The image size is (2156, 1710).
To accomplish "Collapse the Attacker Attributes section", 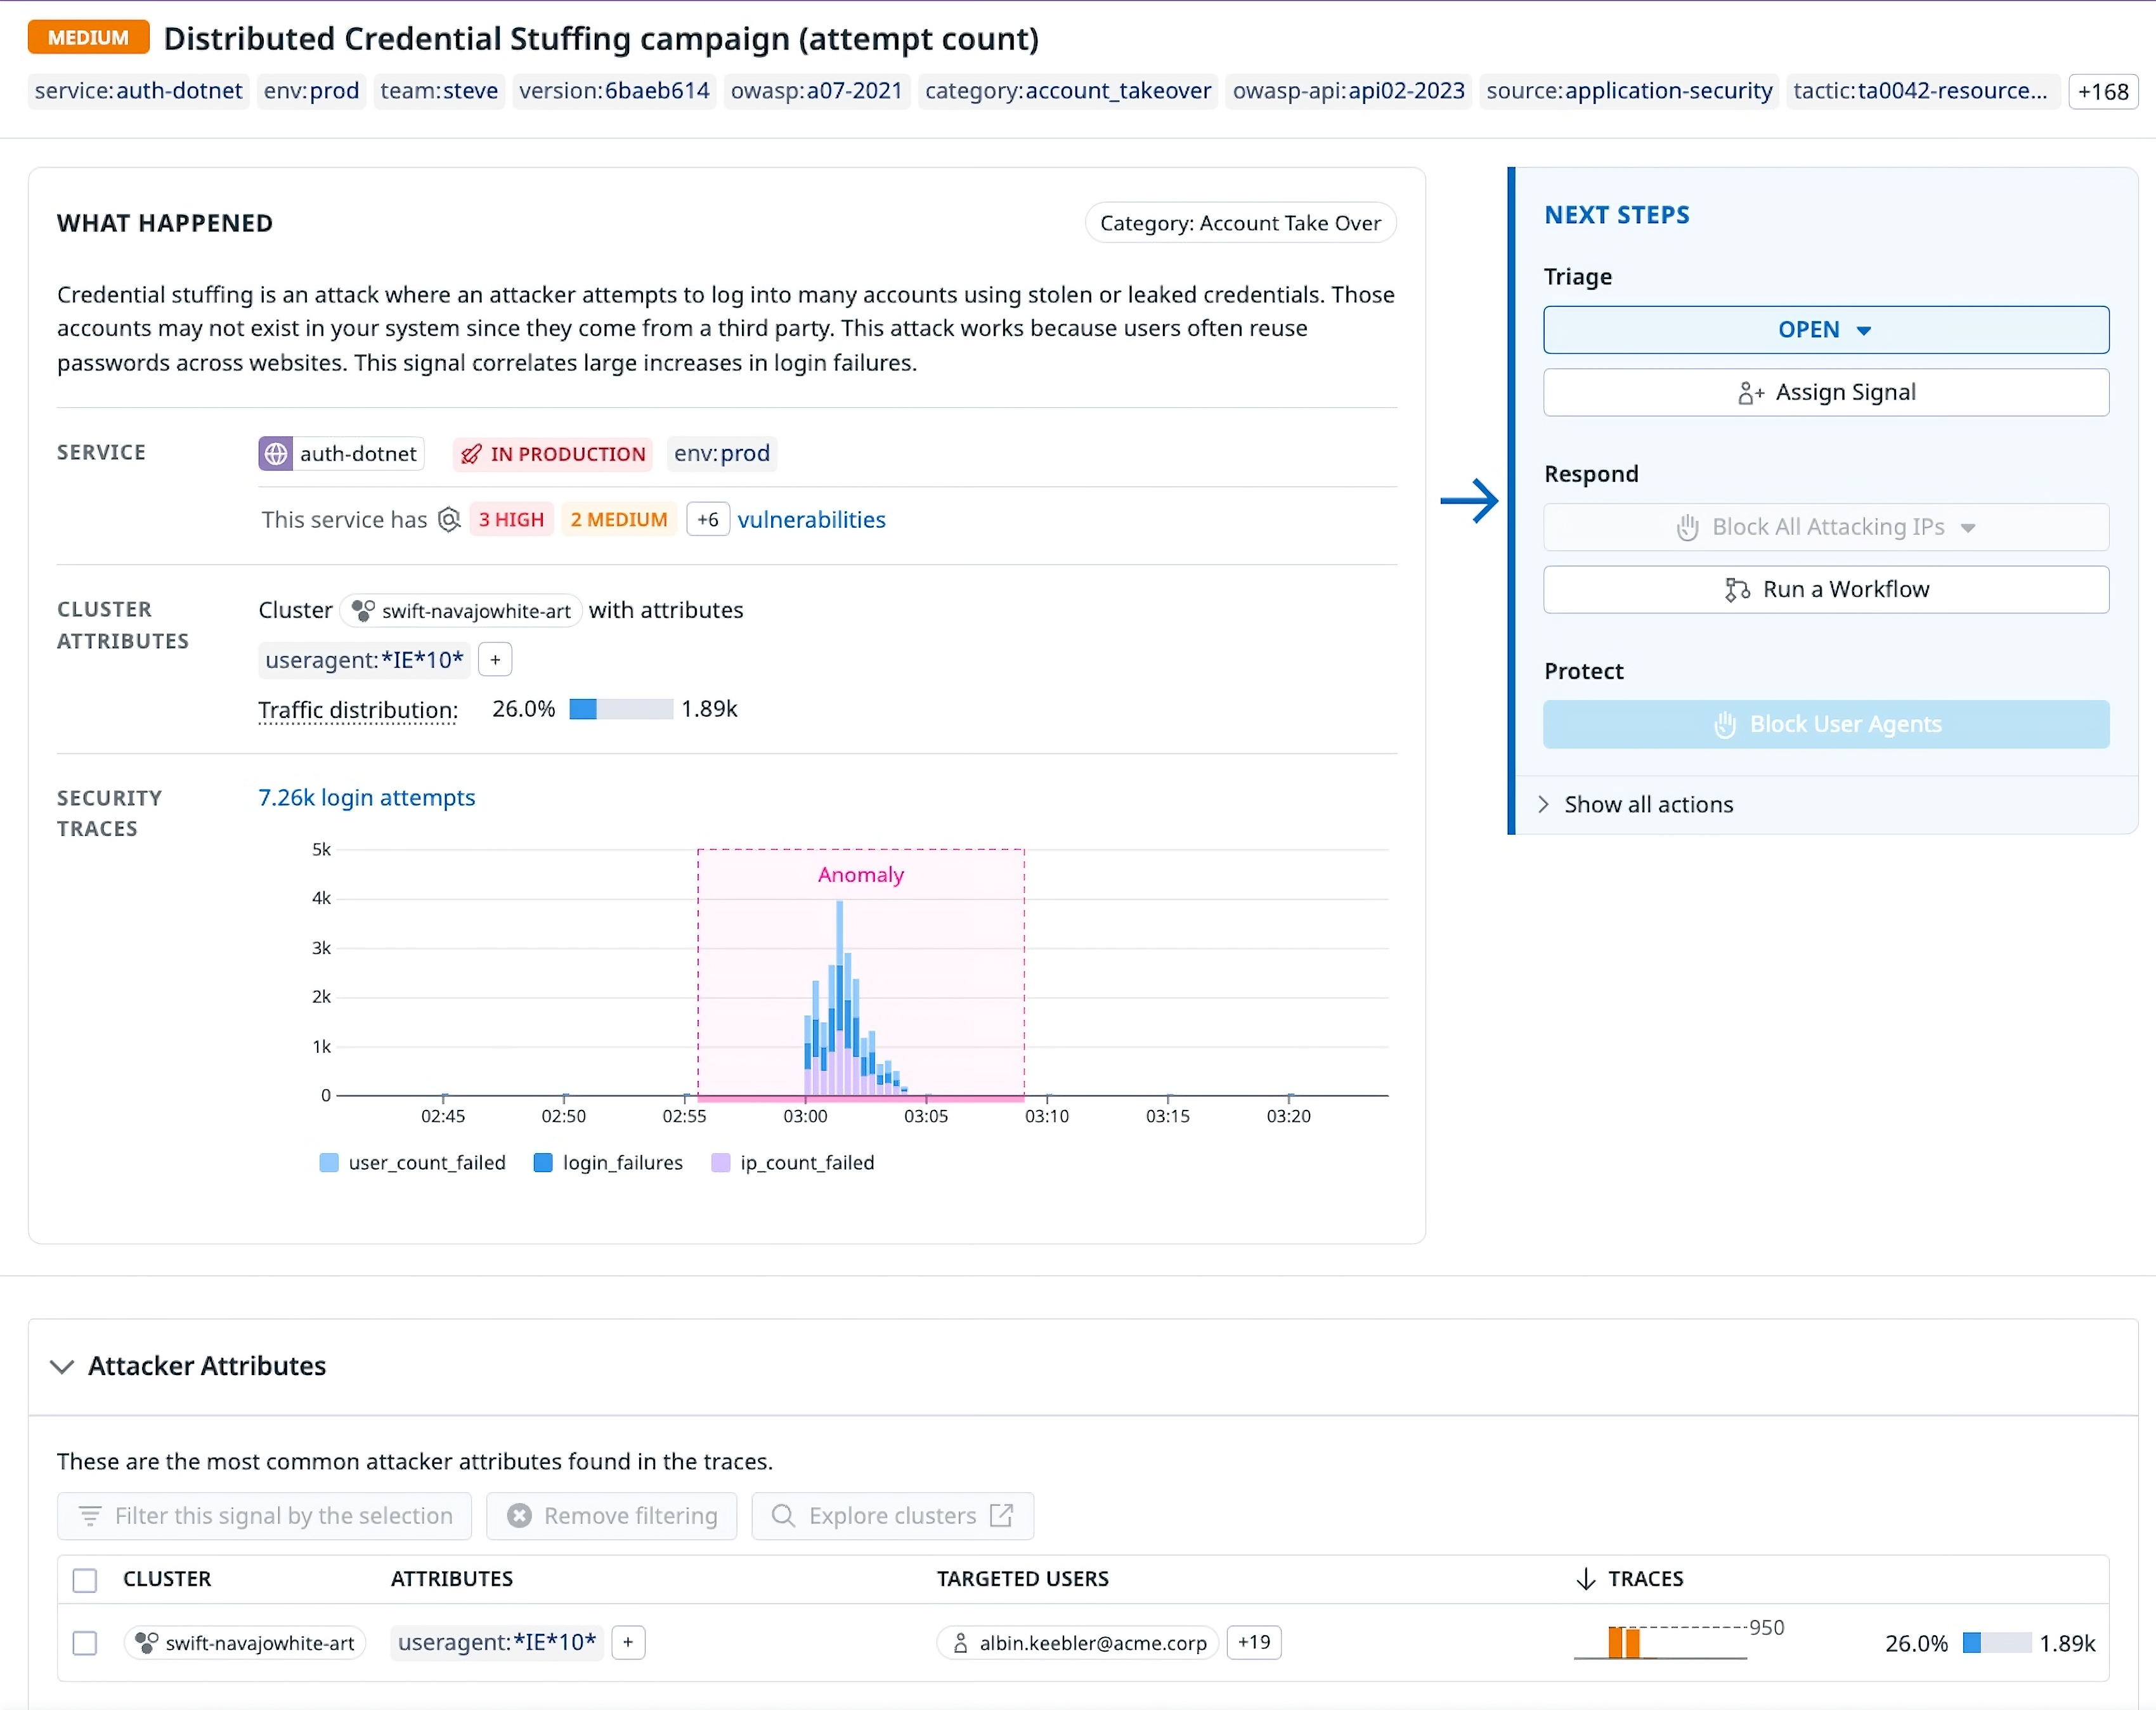I will click(62, 1367).
